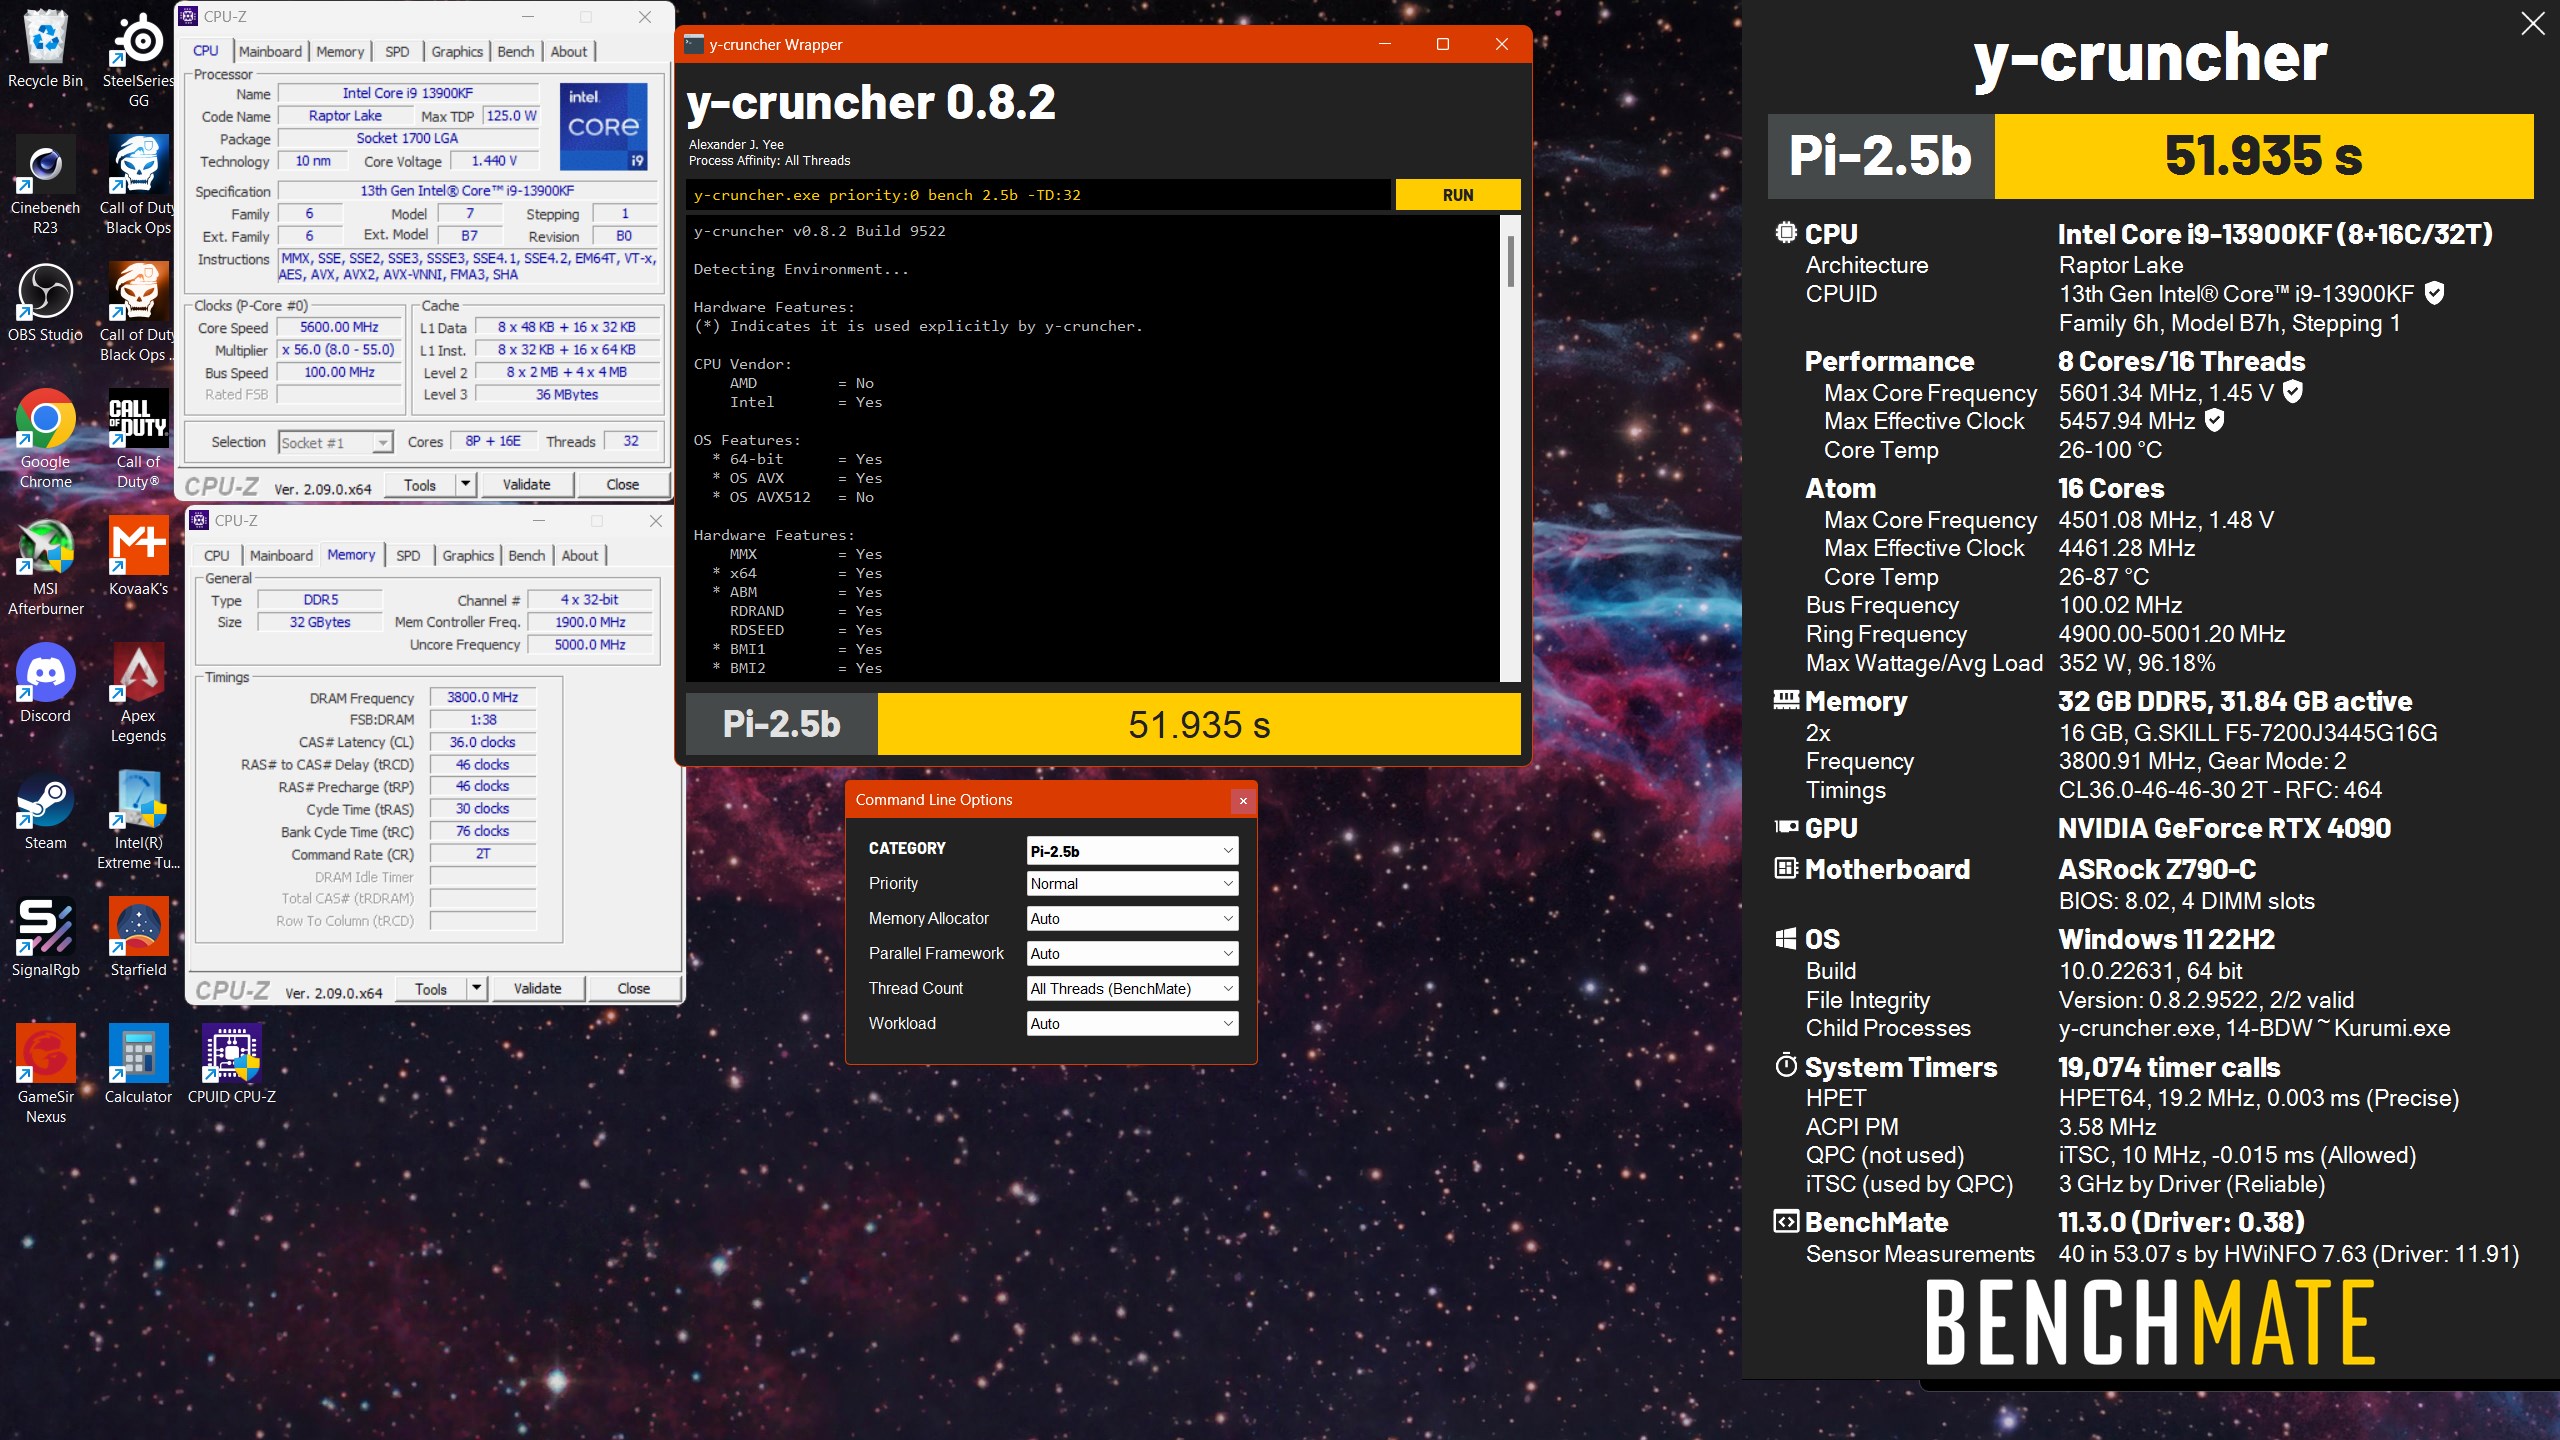Open Calculator desktop icon
Viewport: 2560px width, 1440px height.
point(138,1064)
